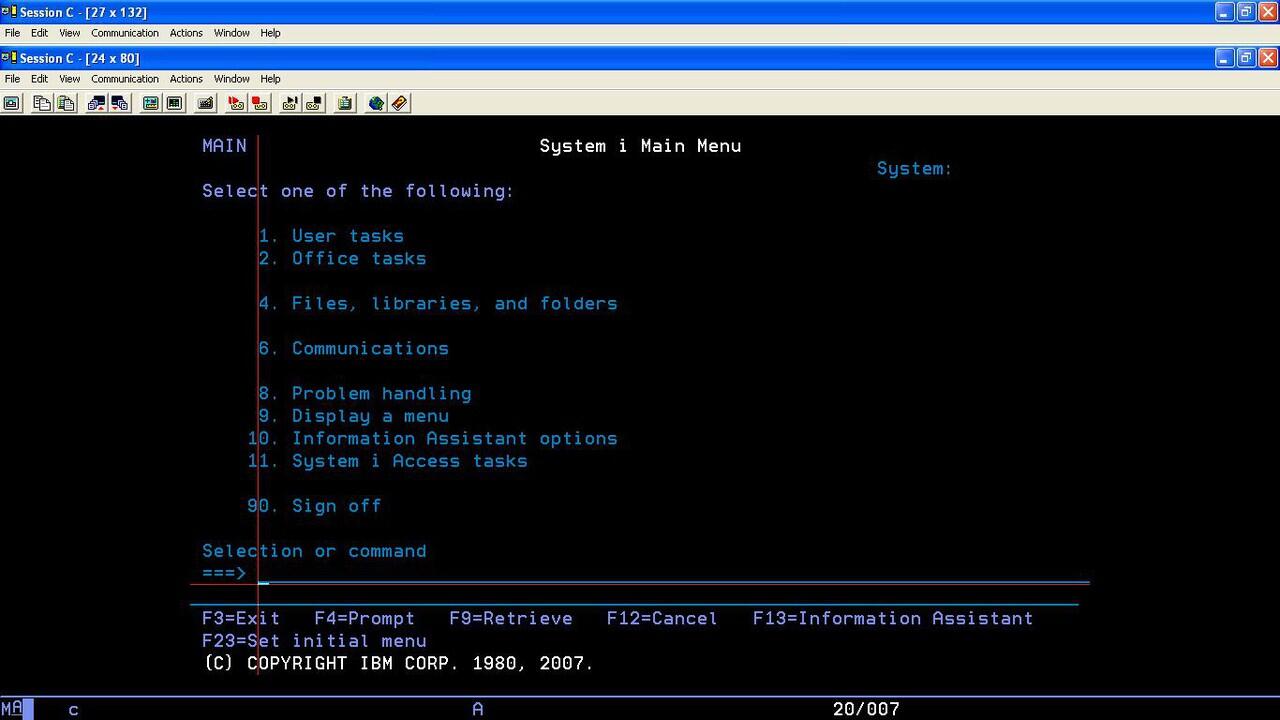Screen dimensions: 1280x720
Task: Click the '90. Sign off' option
Action: point(314,506)
